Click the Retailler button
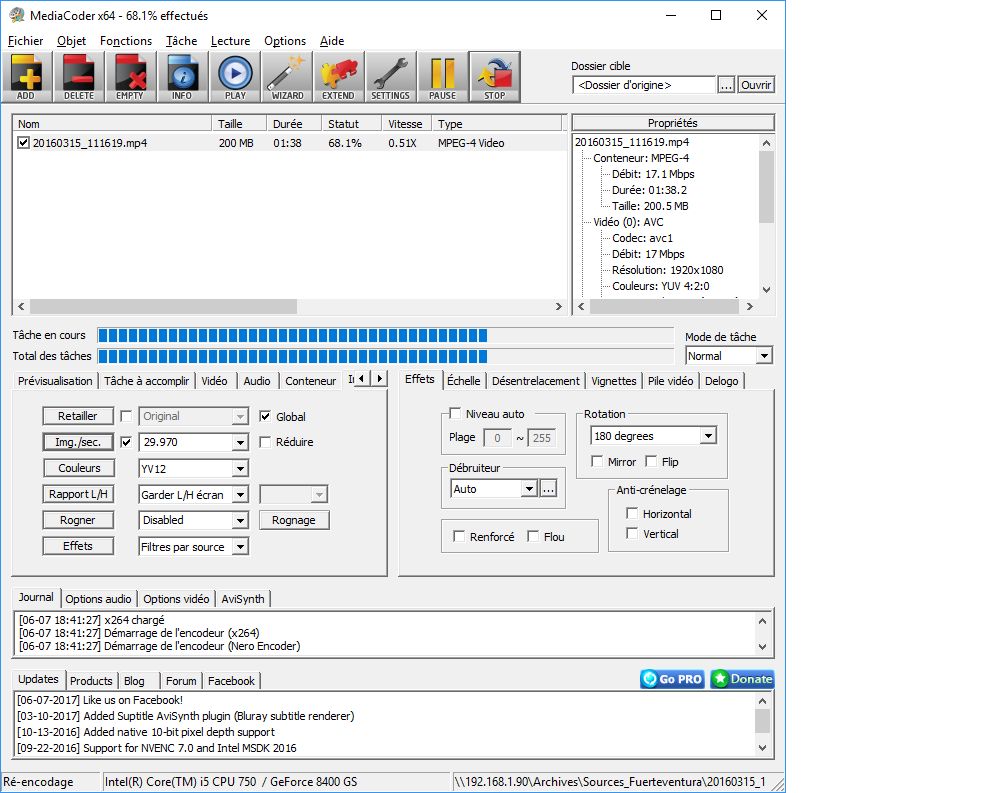 (78, 416)
